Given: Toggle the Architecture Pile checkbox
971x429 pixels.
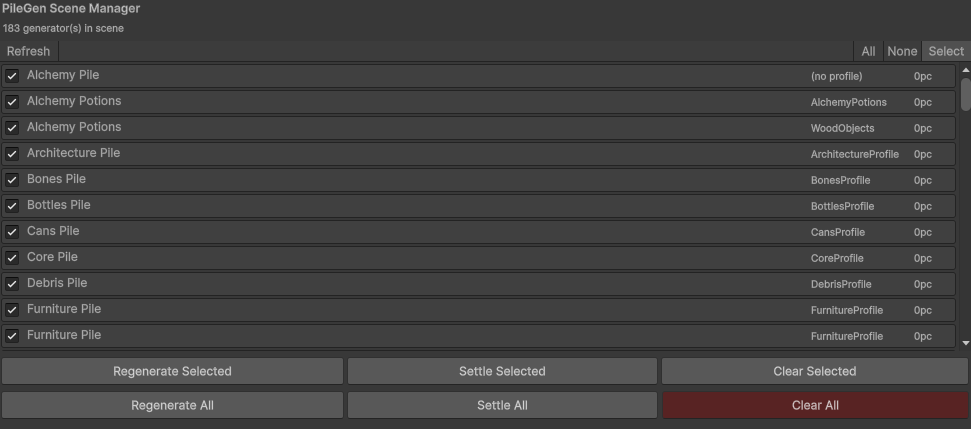Looking at the screenshot, I should coord(12,154).
